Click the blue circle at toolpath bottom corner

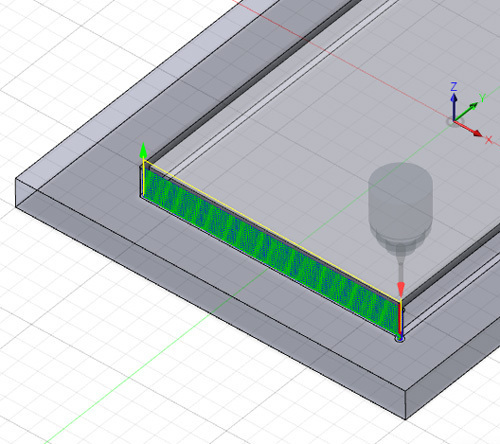[x=400, y=339]
